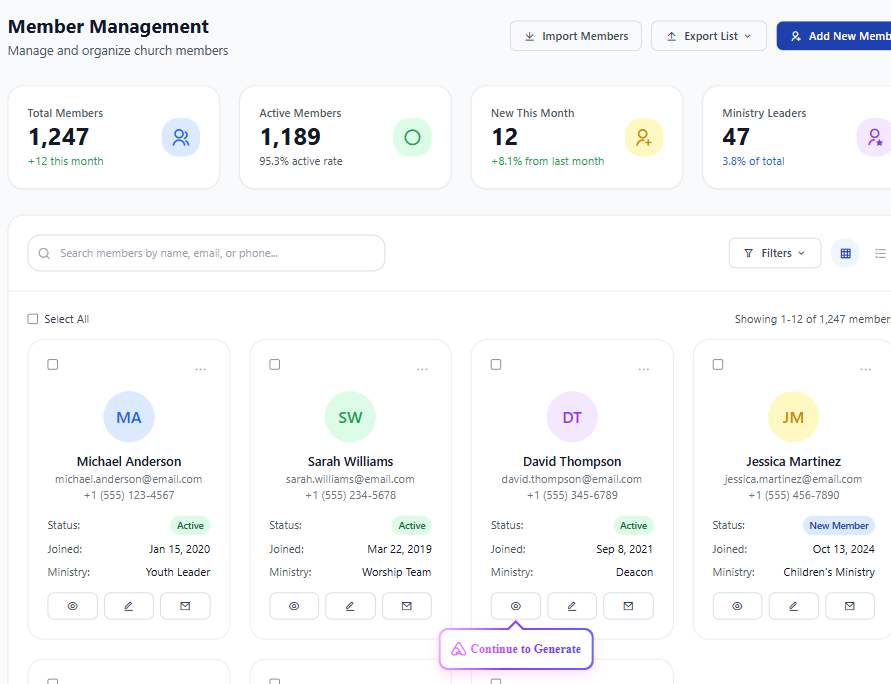Click Add New Member button
This screenshot has width=891, height=684.
coord(834,36)
